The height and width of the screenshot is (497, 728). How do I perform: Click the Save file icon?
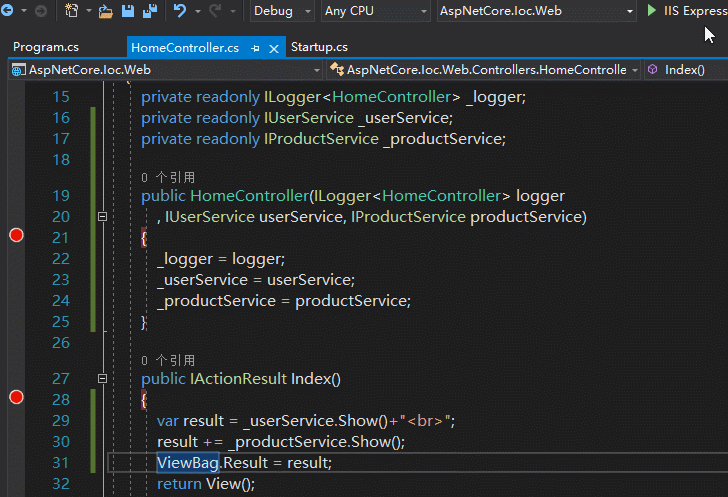[128, 11]
